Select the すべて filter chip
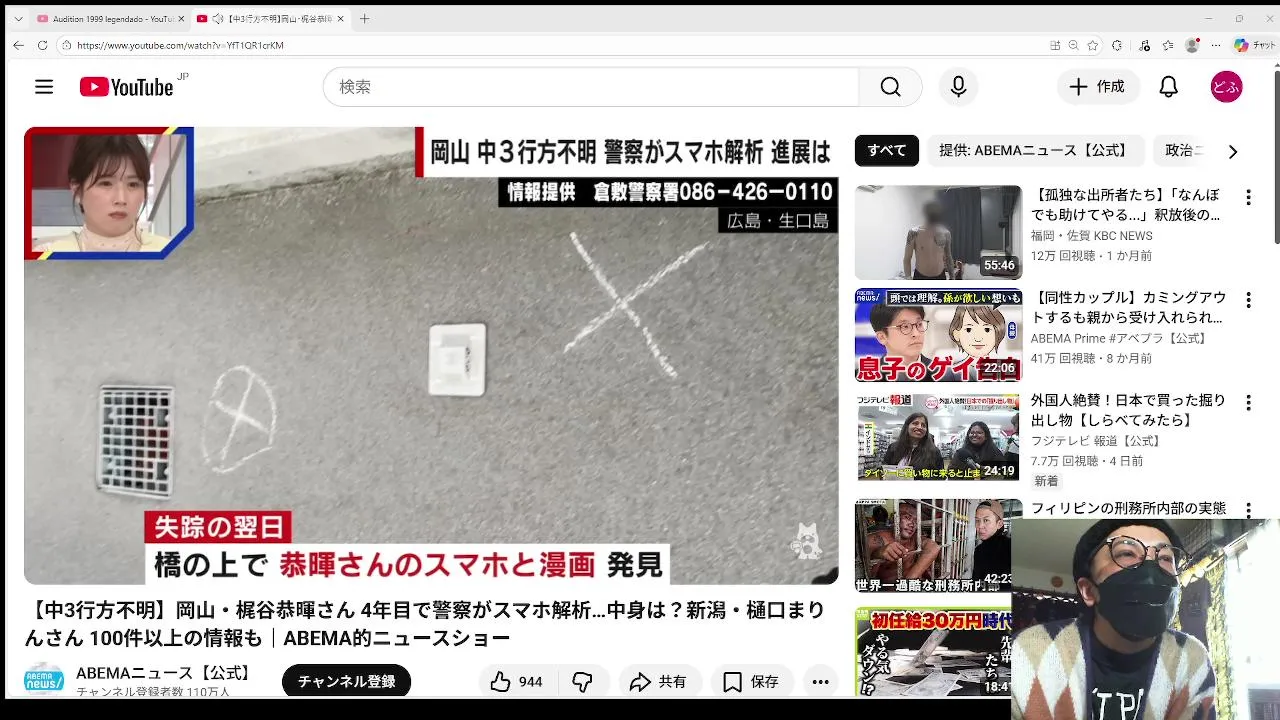1280x720 pixels. (x=886, y=150)
